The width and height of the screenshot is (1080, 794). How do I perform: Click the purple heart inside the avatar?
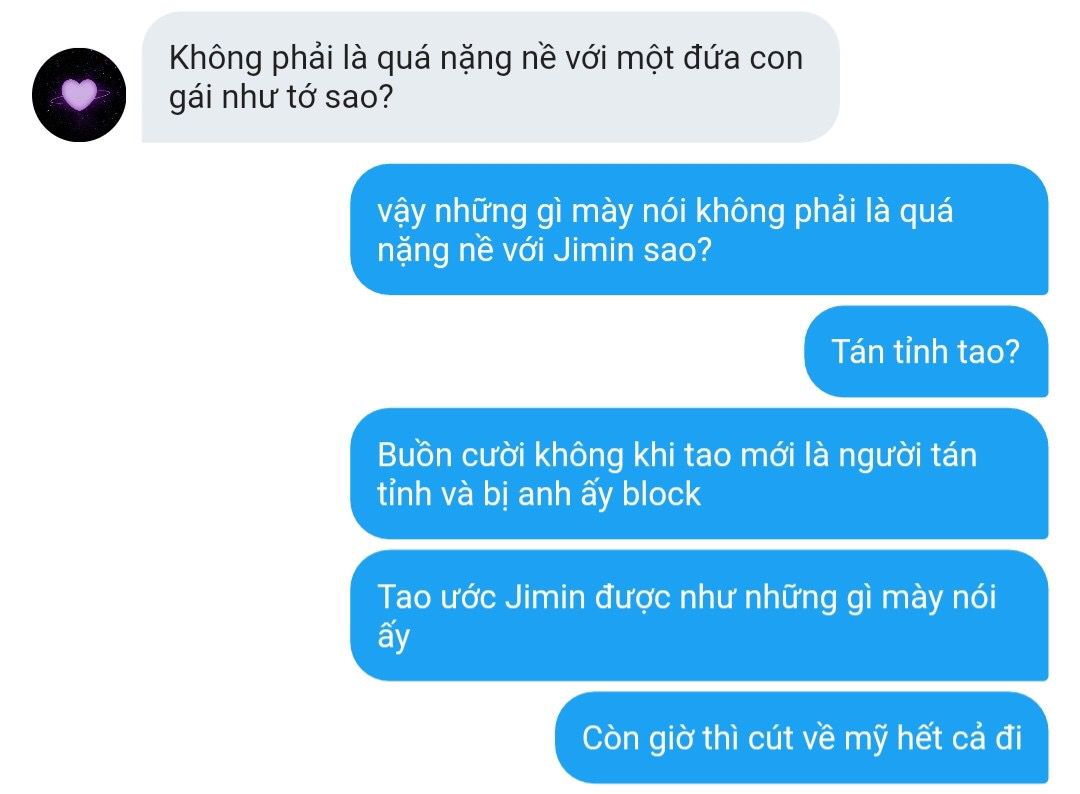pyautogui.click(x=79, y=94)
